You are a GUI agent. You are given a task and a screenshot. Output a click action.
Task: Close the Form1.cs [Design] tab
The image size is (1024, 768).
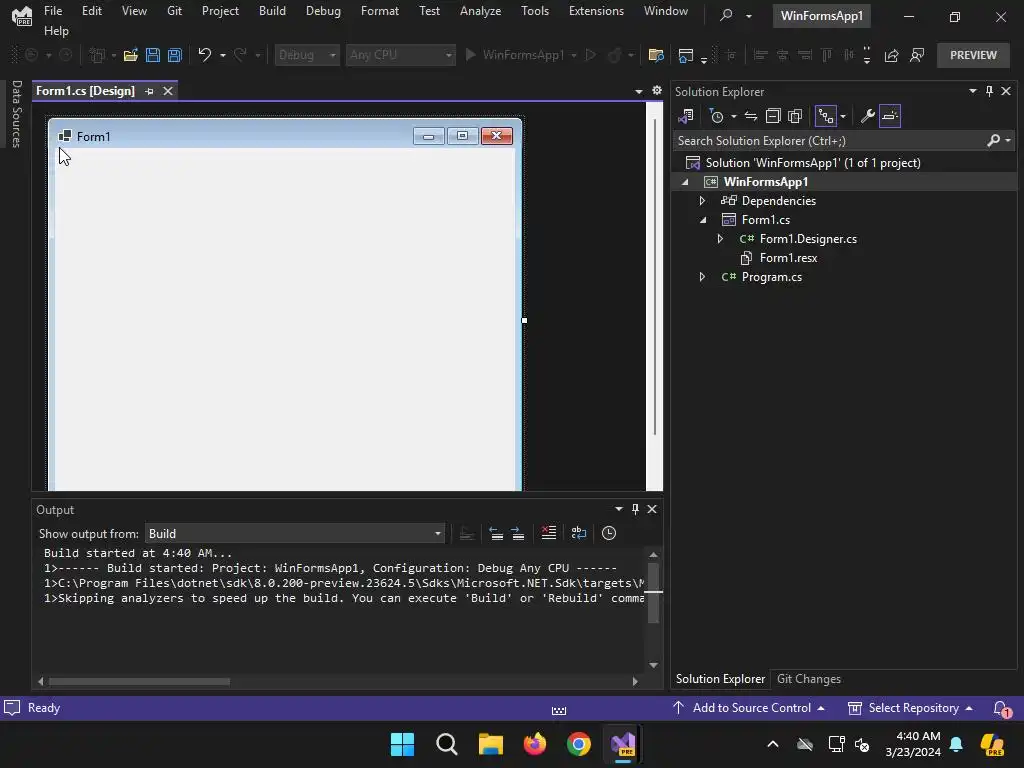pos(168,91)
